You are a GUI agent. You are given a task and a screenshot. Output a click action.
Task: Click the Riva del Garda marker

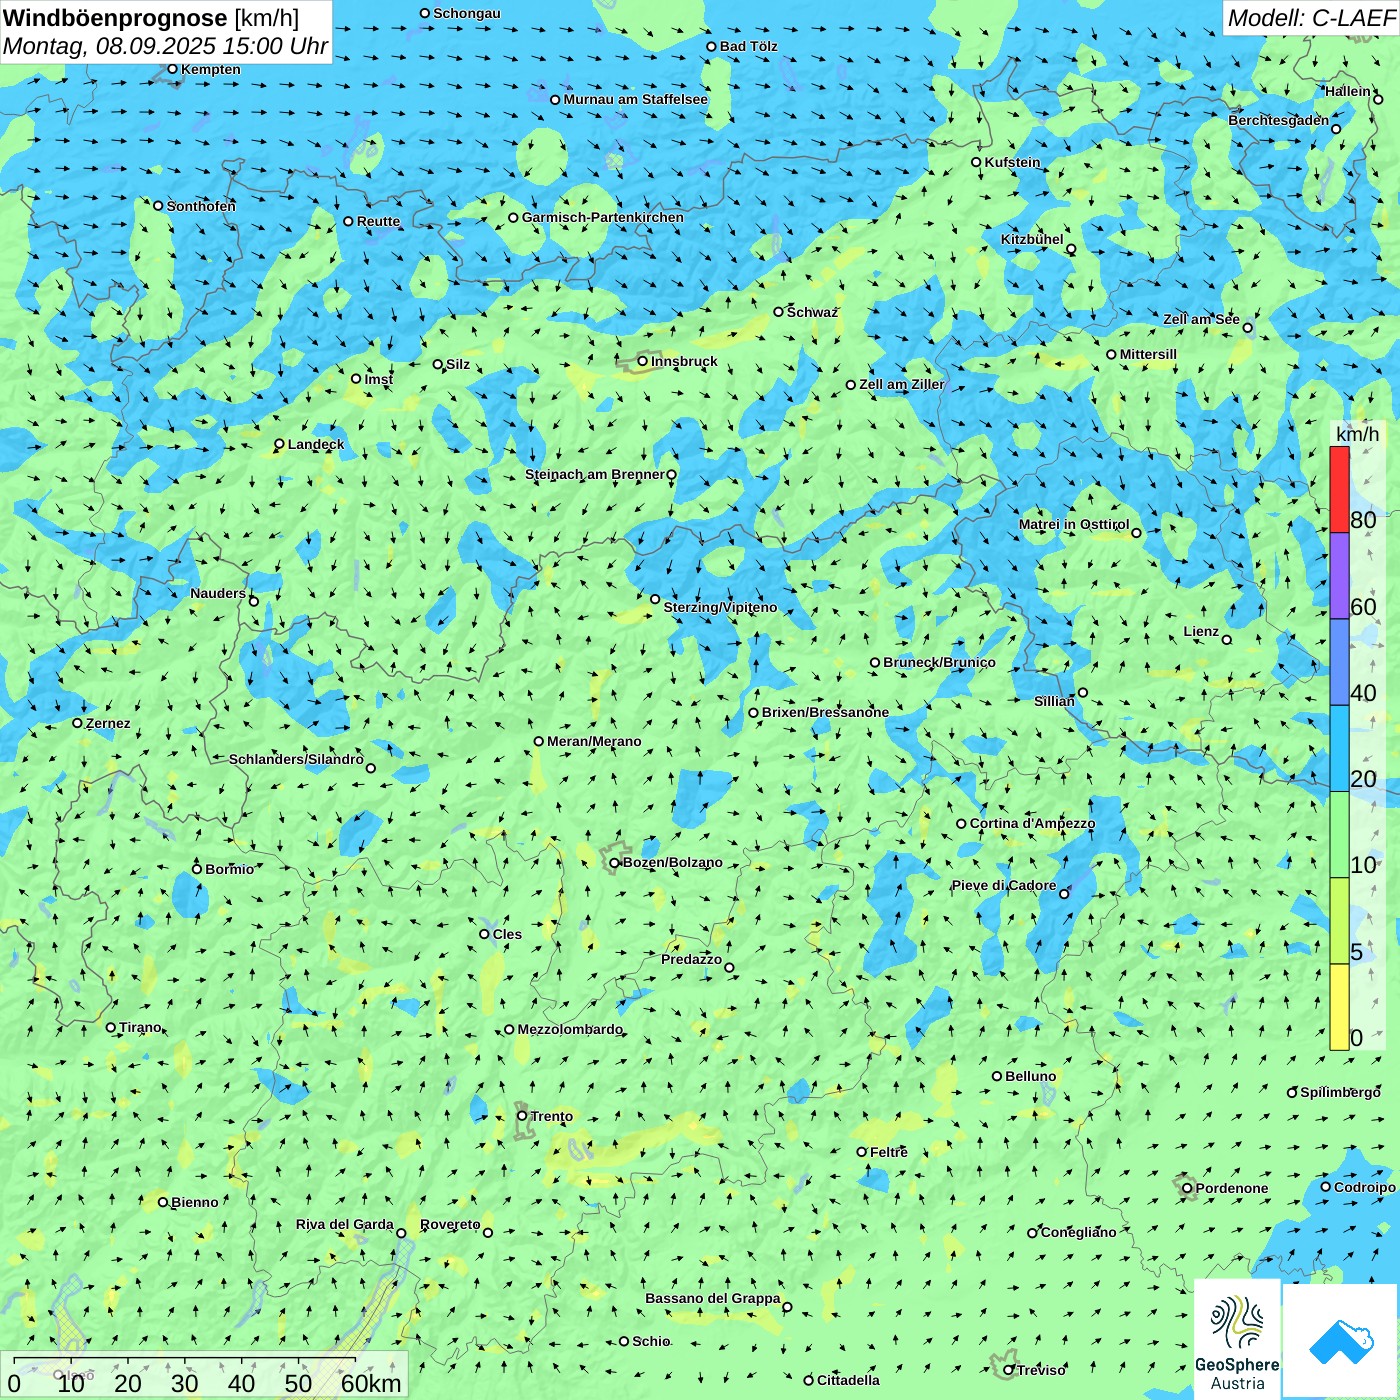pos(402,1233)
